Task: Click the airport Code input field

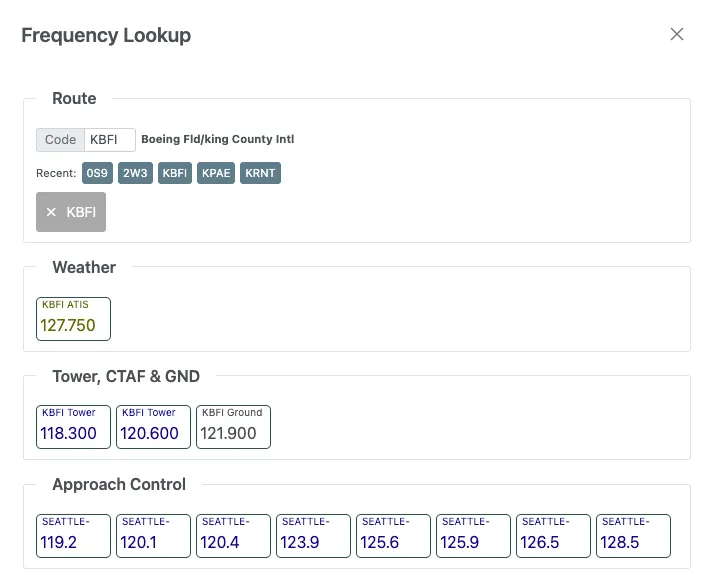Action: (x=109, y=140)
